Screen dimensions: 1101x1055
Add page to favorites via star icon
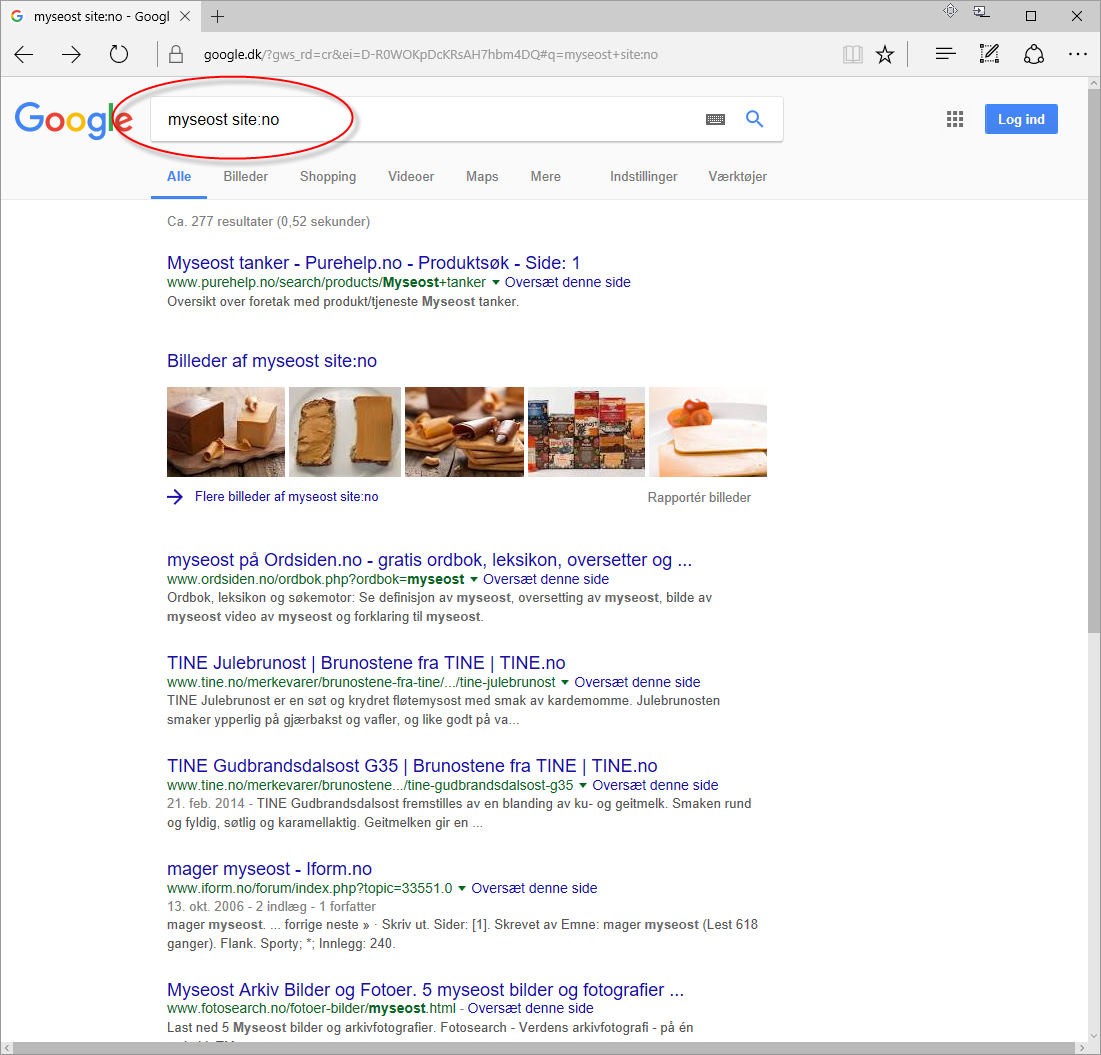885,55
